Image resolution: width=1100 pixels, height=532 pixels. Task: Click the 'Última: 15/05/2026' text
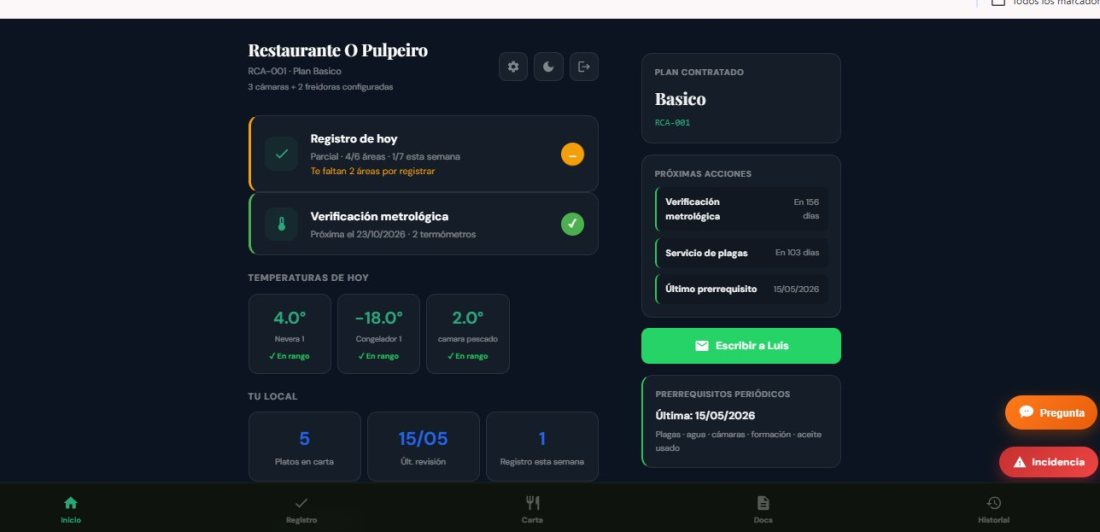click(x=705, y=415)
